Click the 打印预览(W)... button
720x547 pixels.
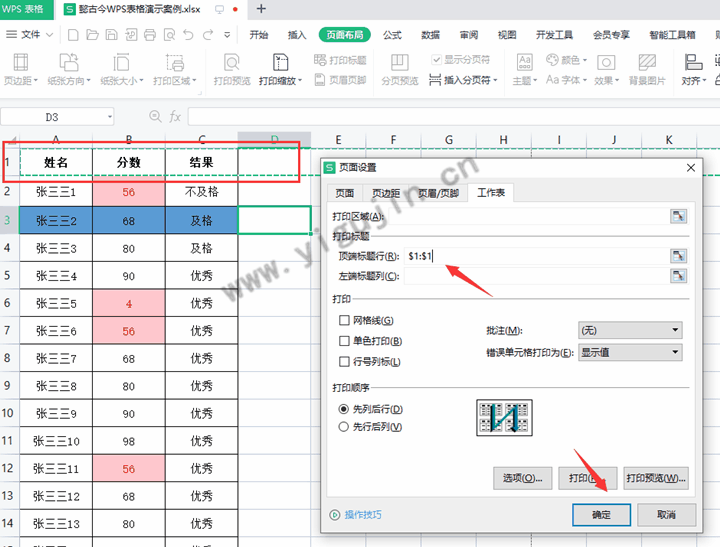click(656, 478)
